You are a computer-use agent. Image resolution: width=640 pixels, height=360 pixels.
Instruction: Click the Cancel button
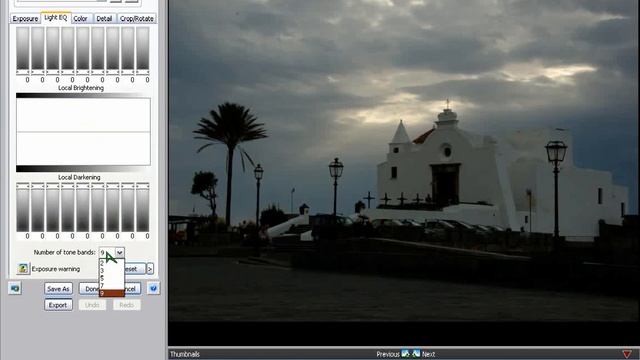tap(132, 289)
